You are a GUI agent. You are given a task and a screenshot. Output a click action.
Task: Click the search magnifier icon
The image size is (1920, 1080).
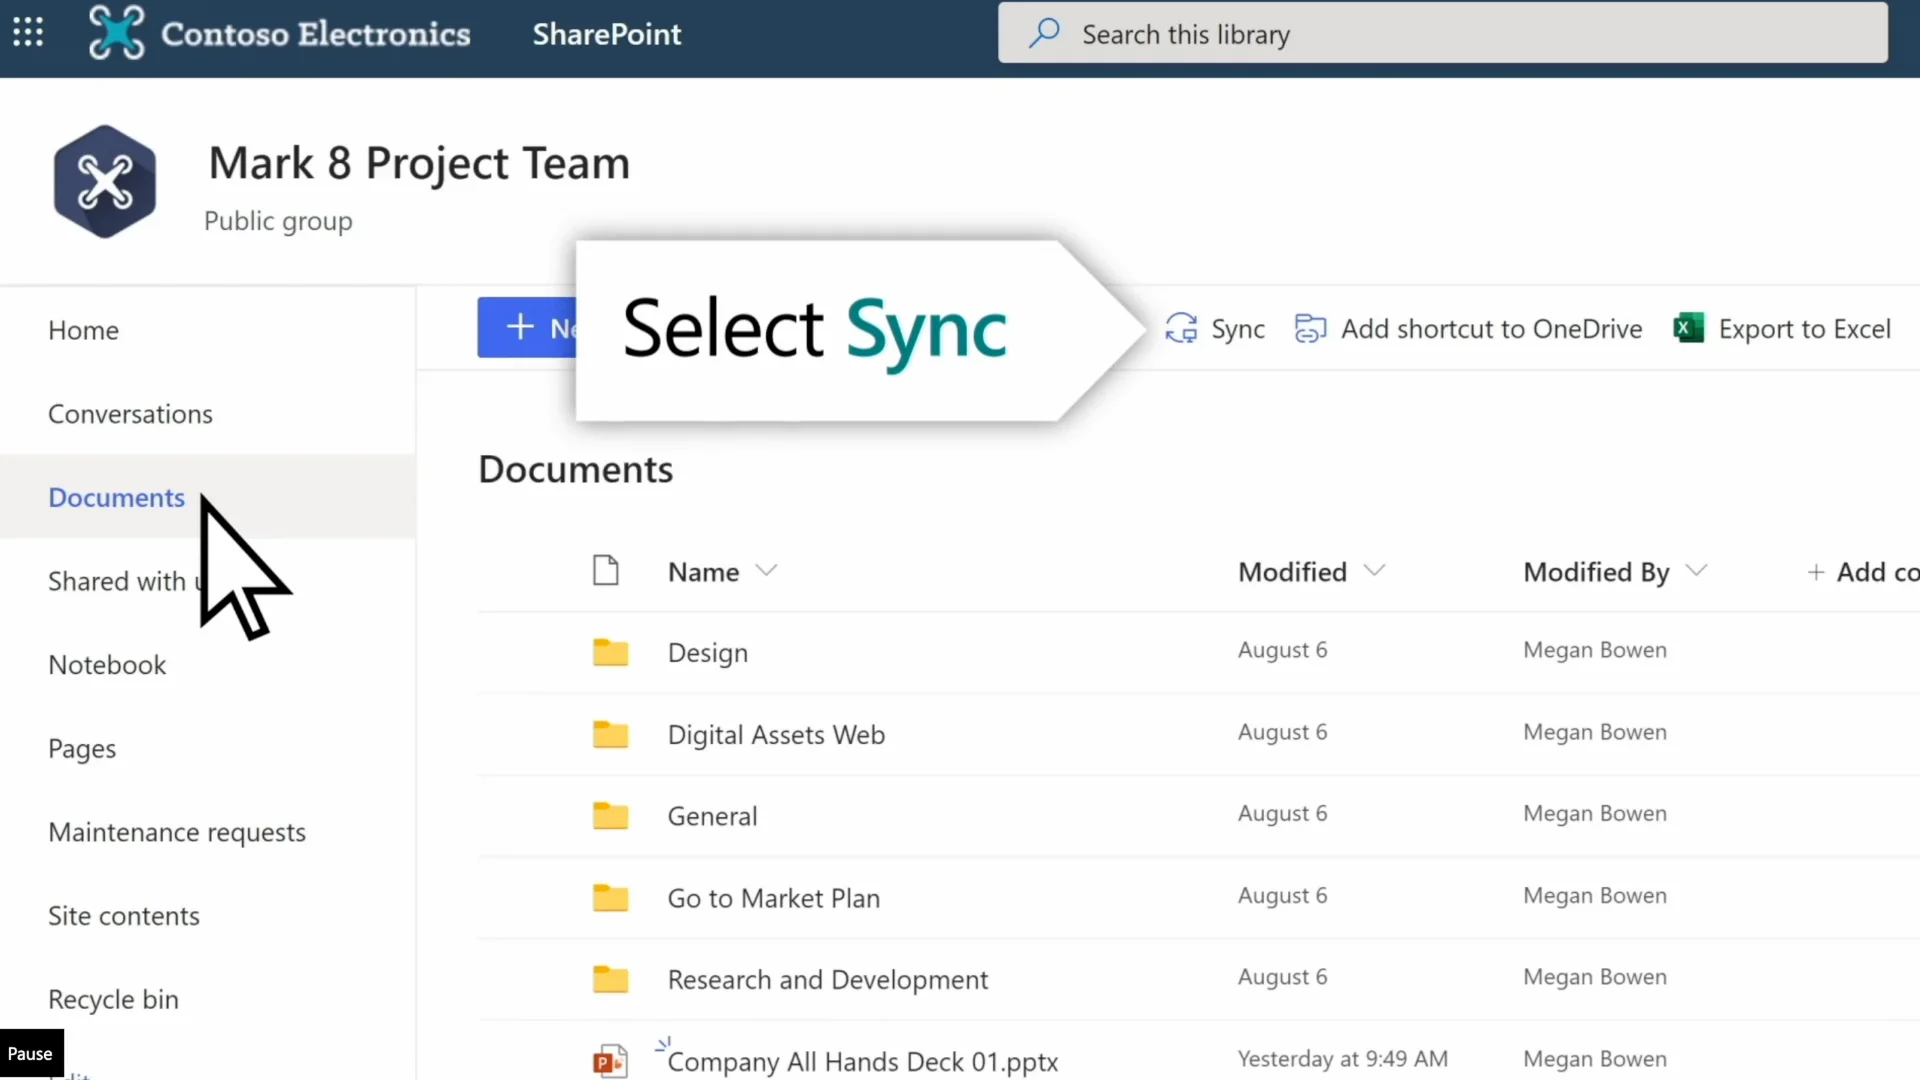pyautogui.click(x=1044, y=33)
